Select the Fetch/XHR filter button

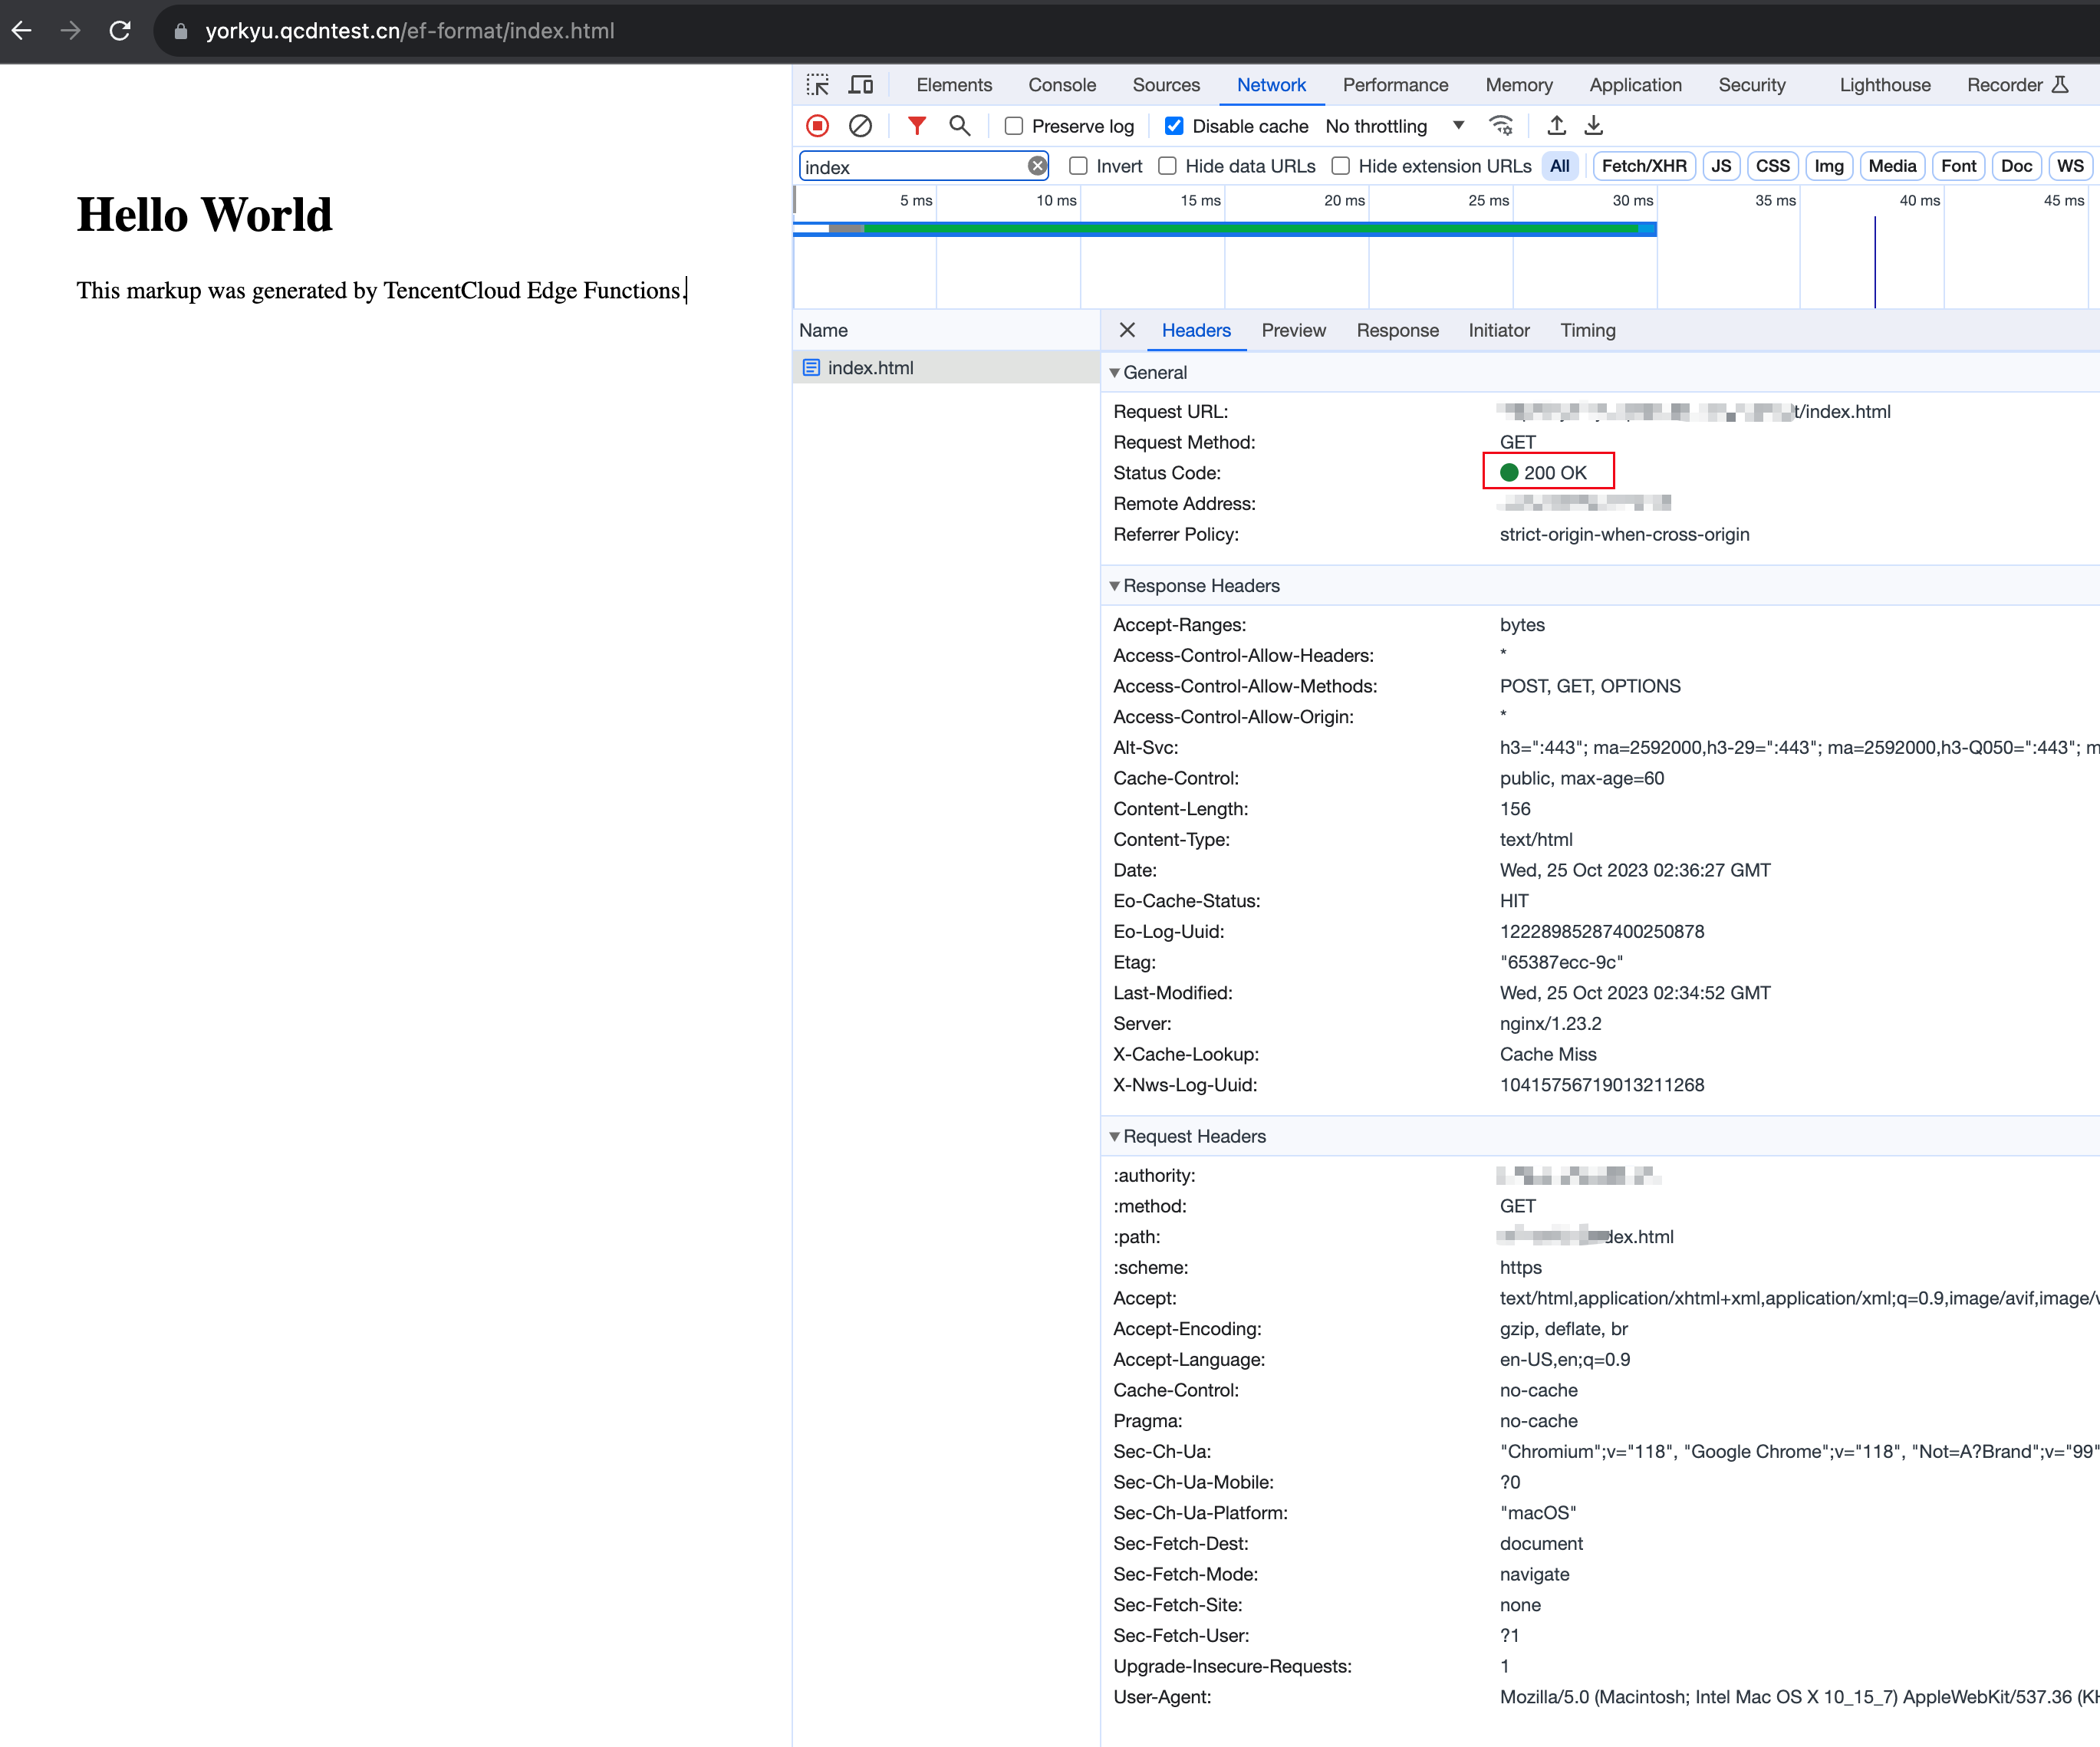(1643, 166)
